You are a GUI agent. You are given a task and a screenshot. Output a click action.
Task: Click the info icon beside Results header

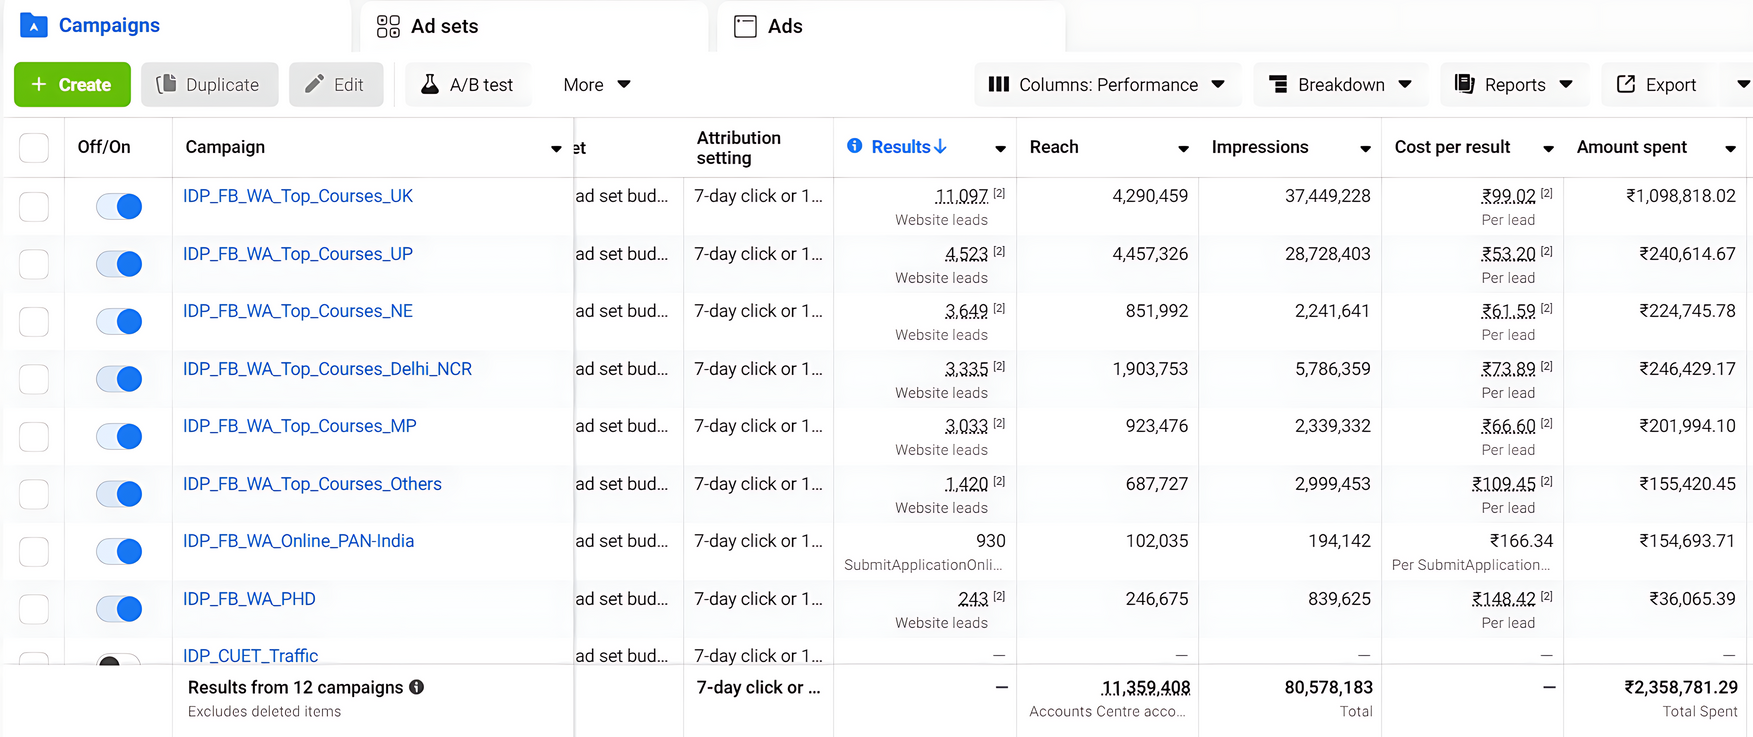tap(854, 146)
